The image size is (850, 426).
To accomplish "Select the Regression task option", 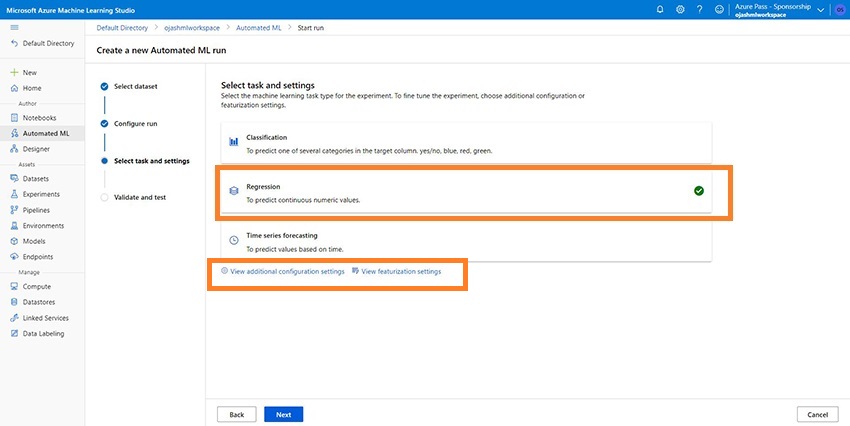I will pos(465,191).
